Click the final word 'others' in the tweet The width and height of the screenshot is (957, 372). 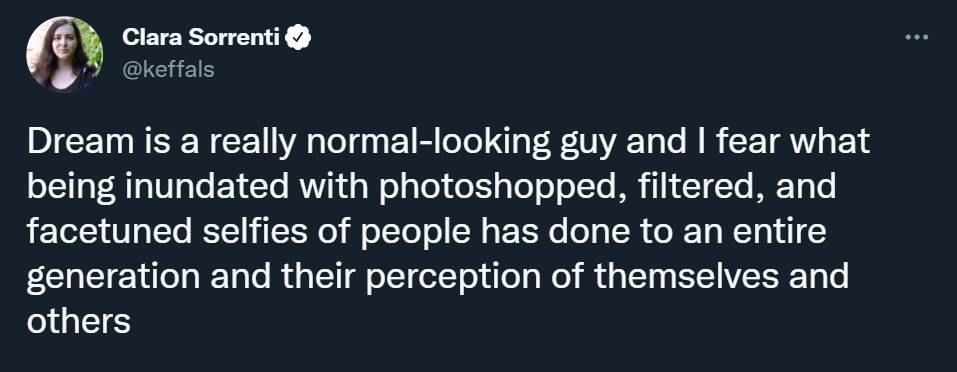[x=79, y=321]
